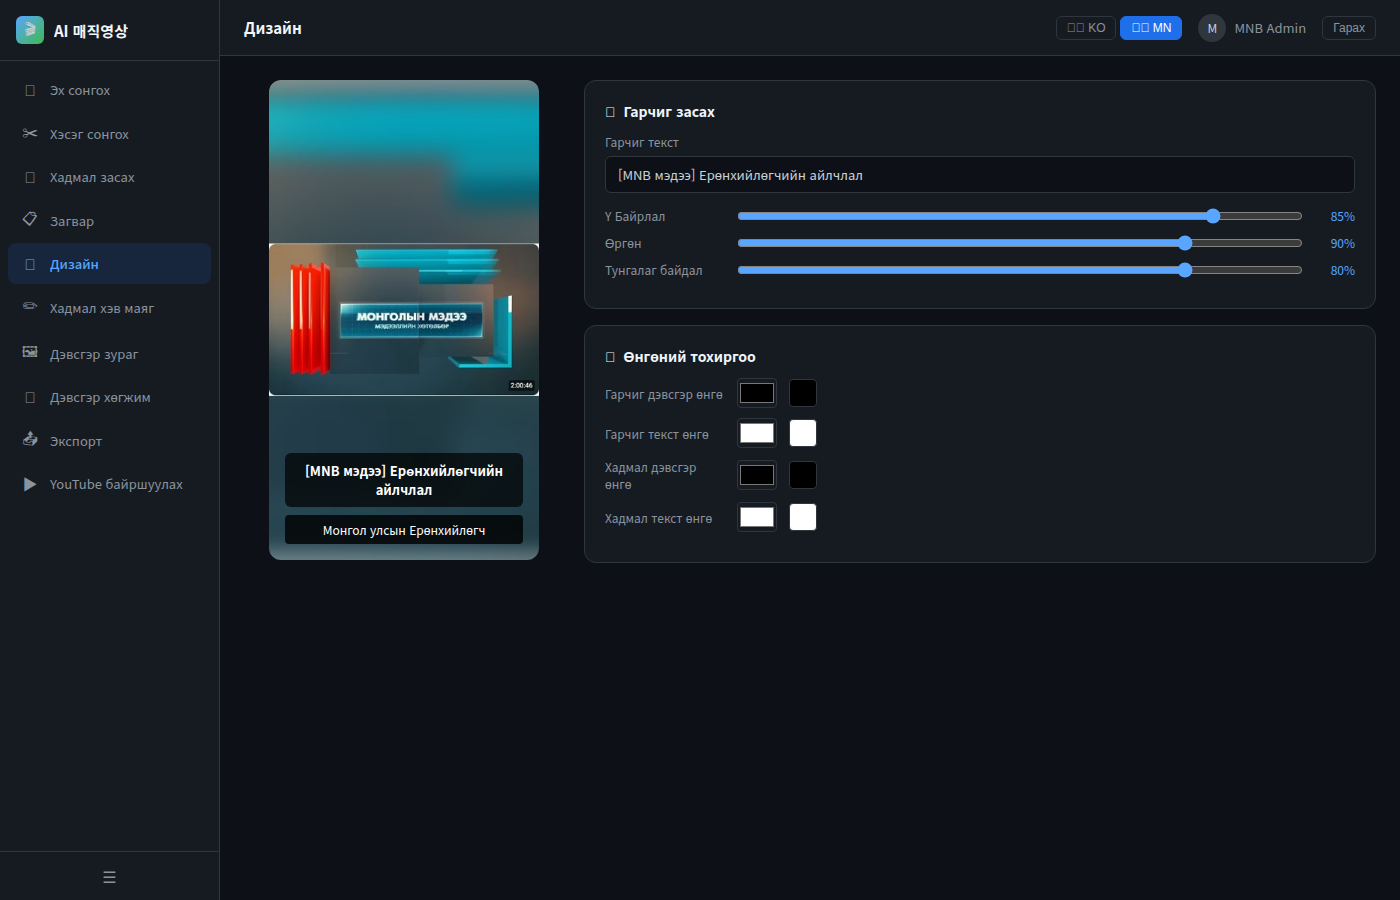Click the AI app logo icon
This screenshot has height=900, width=1400.
click(x=30, y=30)
